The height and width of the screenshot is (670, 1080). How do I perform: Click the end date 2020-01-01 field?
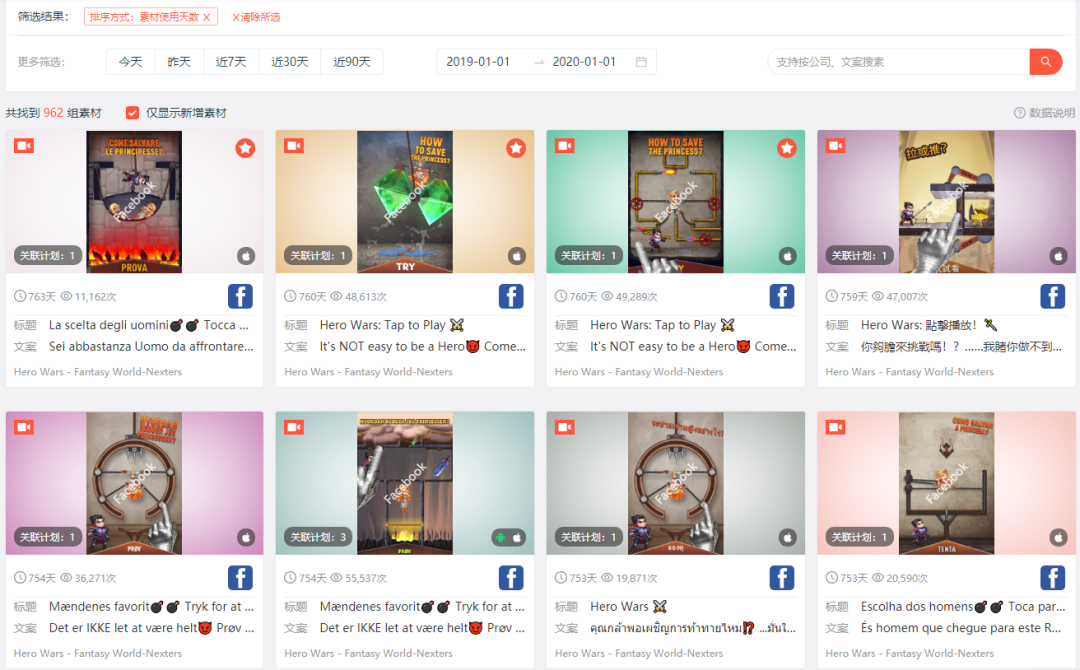tap(584, 62)
